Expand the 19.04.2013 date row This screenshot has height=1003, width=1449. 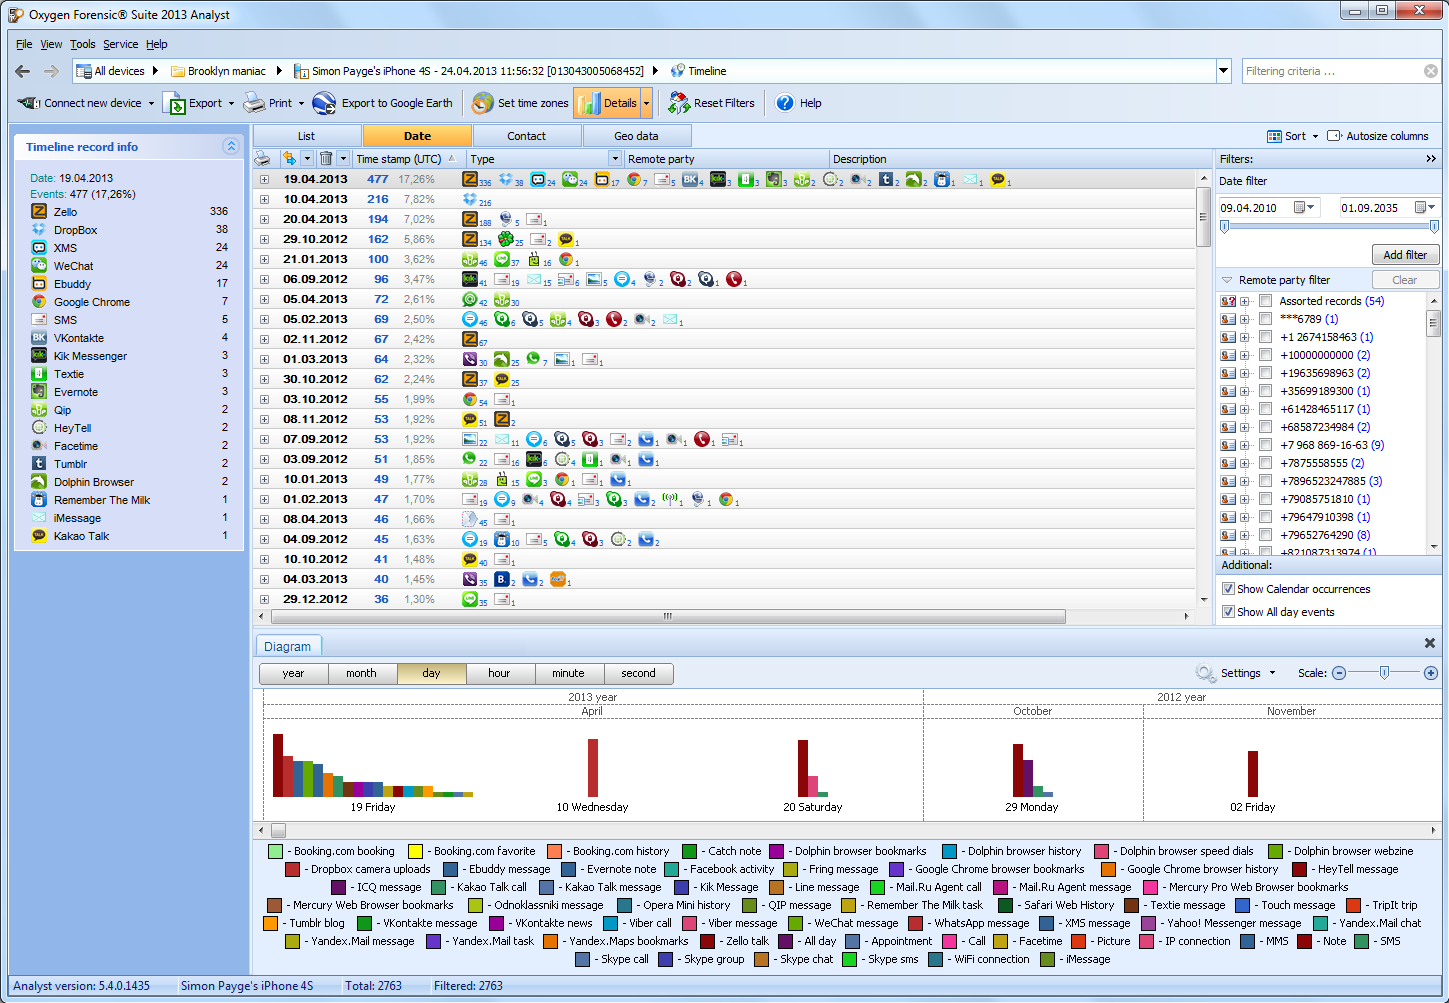[264, 179]
